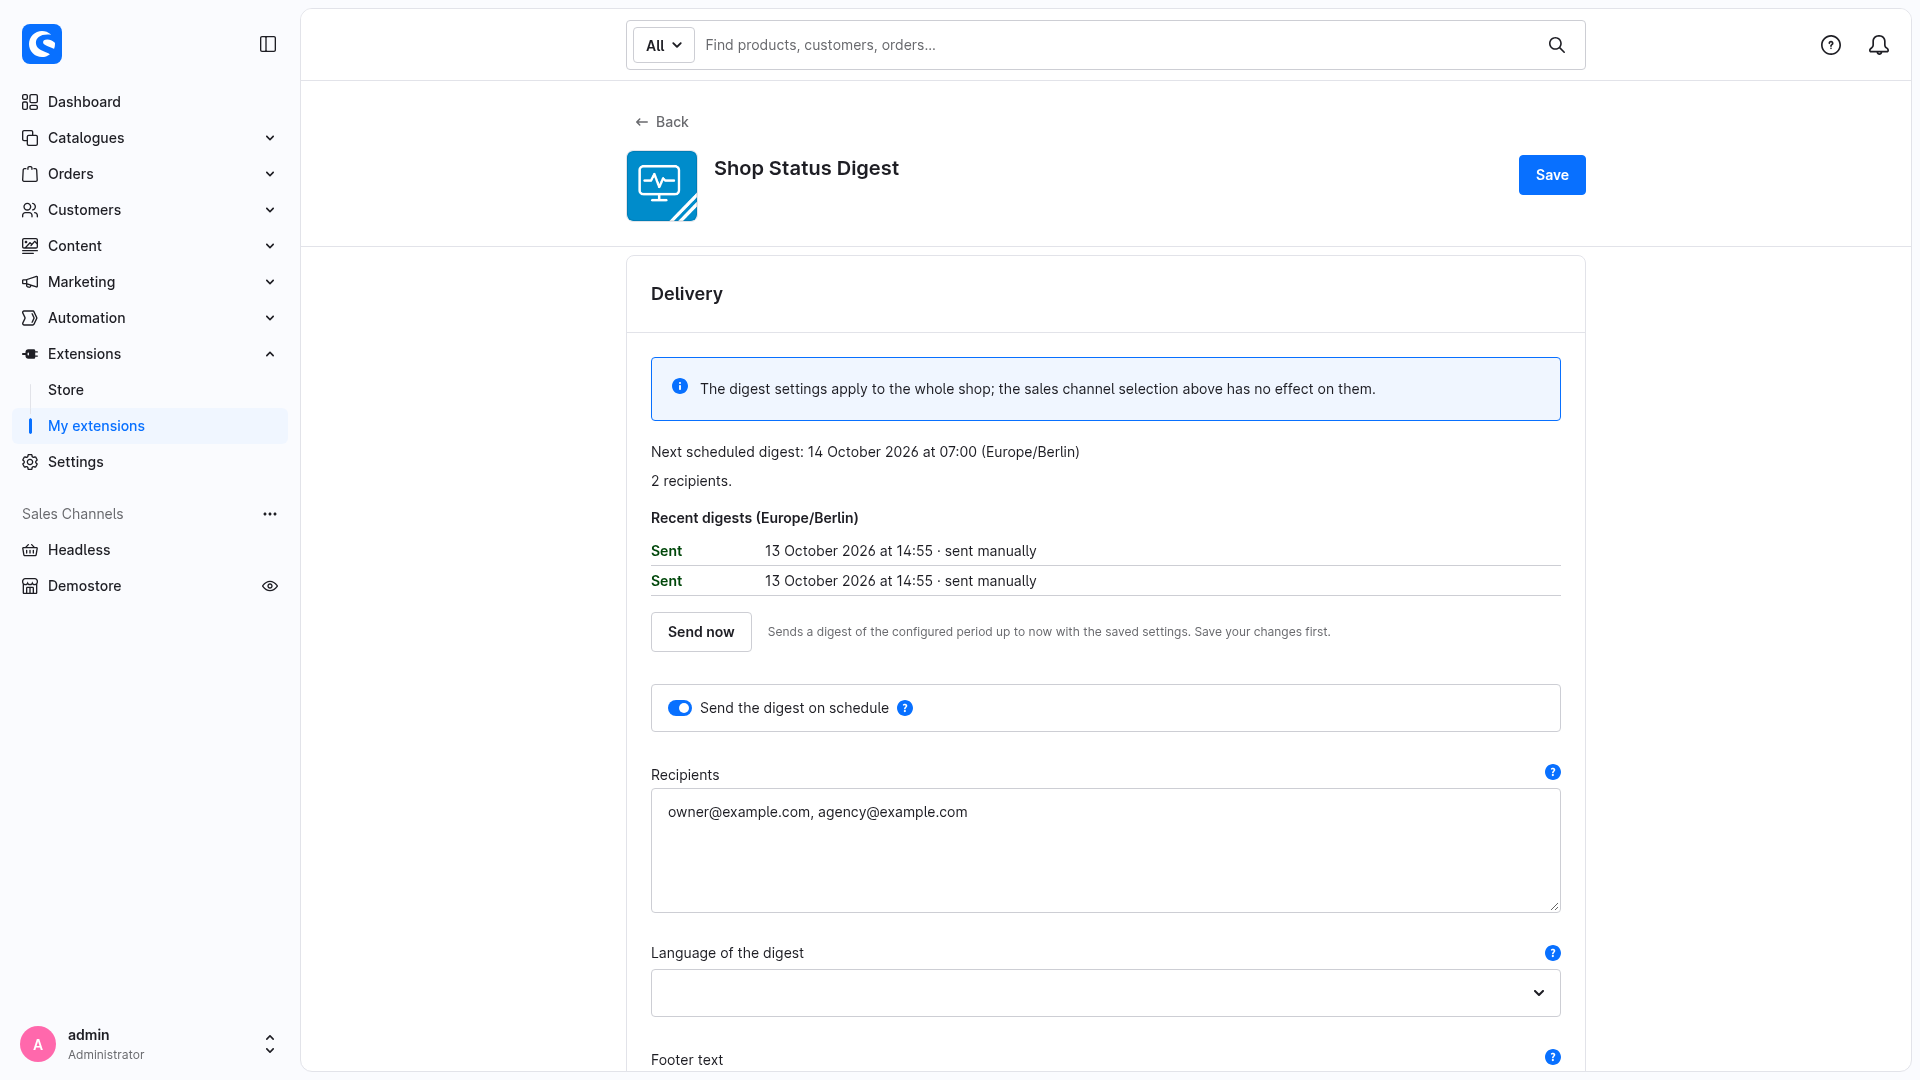
Task: Click the admin user avatar
Action: pos(38,1044)
